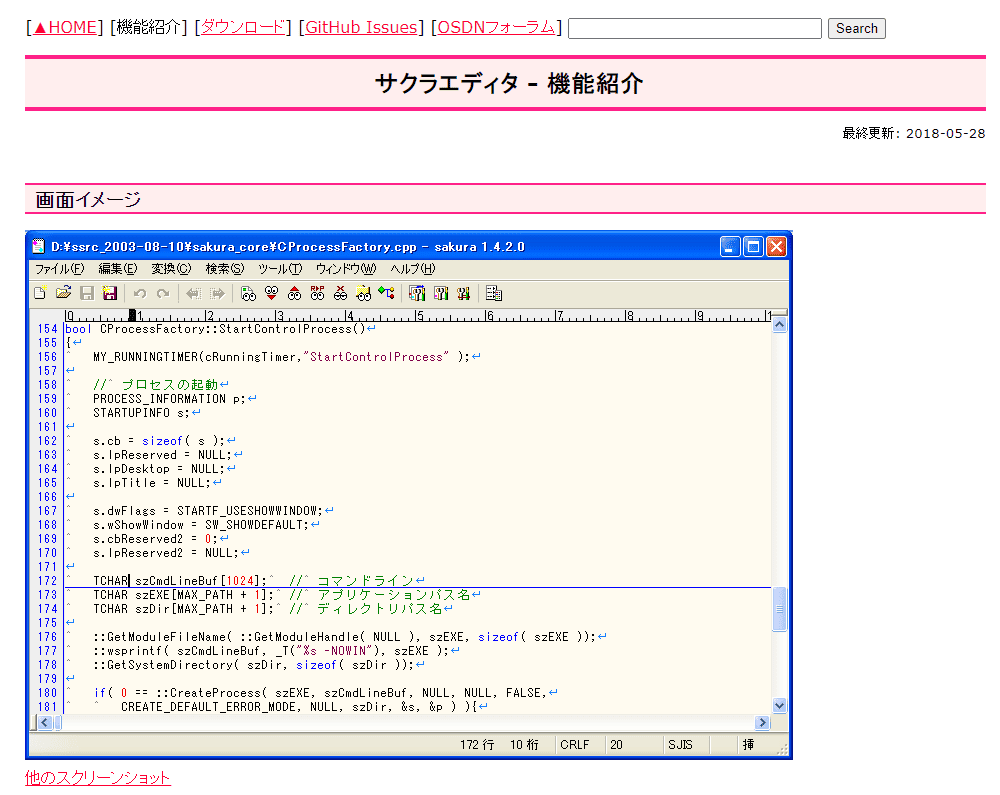
Task: Click the horizontal scroll right arrow
Action: click(x=762, y=722)
